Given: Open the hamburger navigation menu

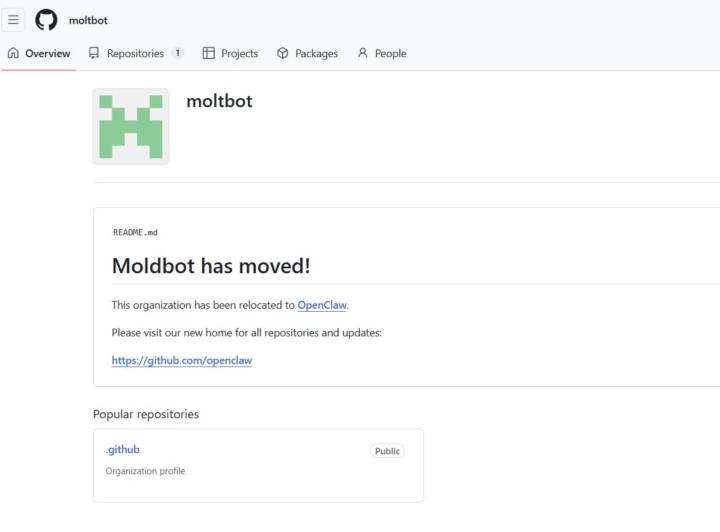Looking at the screenshot, I should (13, 20).
